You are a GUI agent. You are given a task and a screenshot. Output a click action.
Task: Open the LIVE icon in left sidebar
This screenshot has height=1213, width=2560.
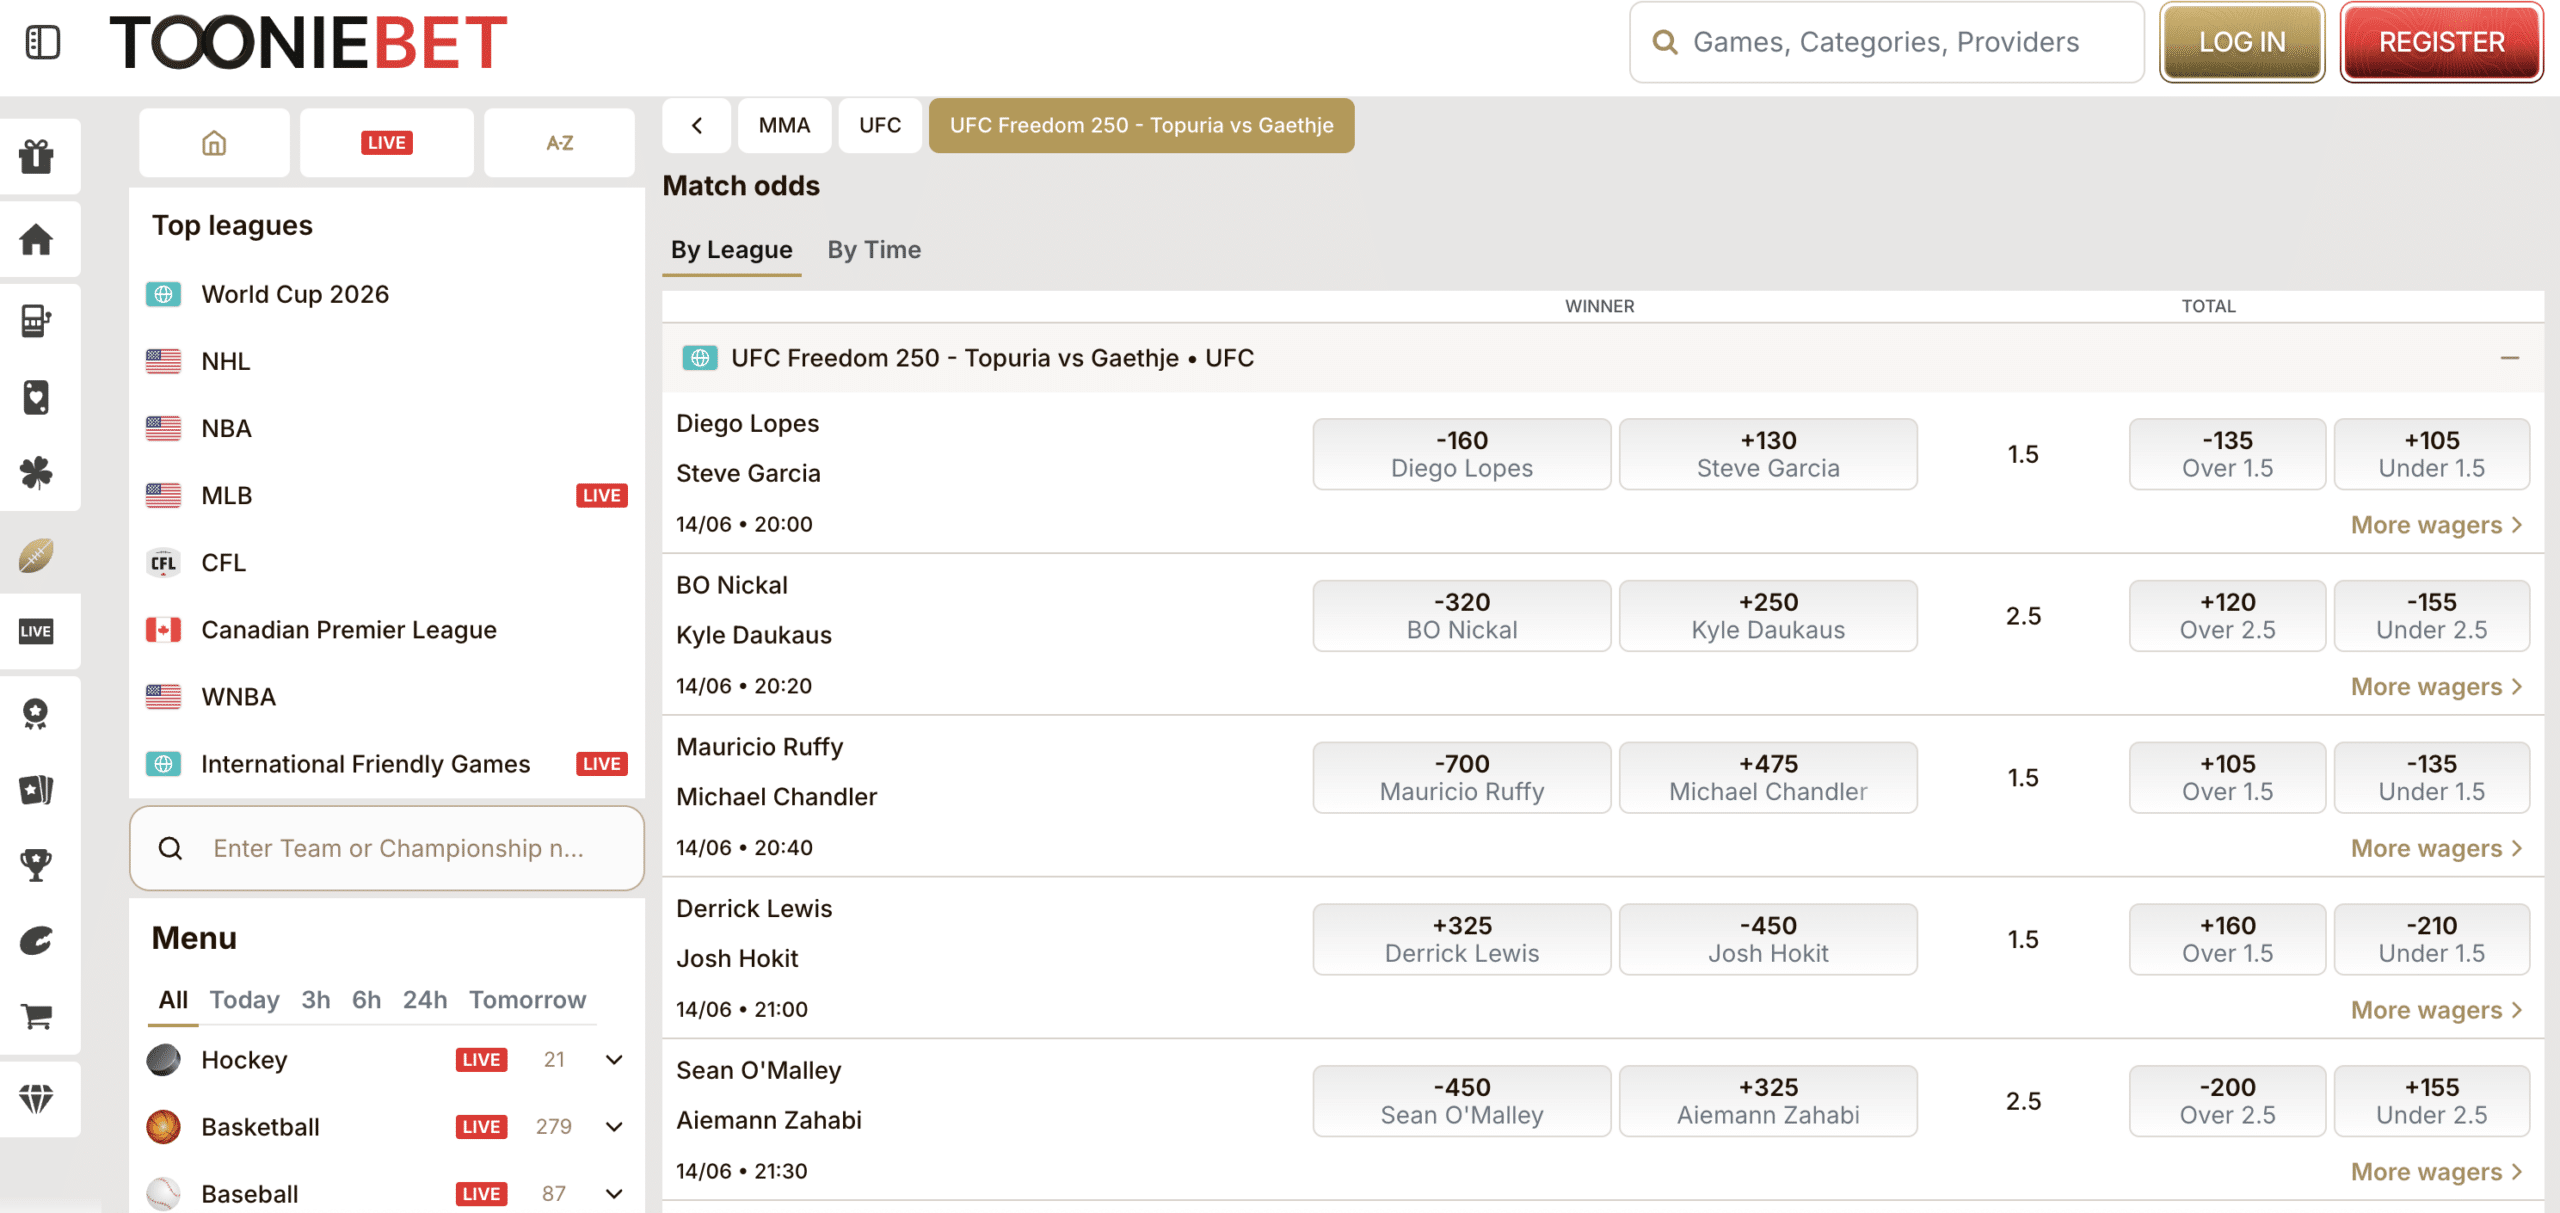click(37, 631)
